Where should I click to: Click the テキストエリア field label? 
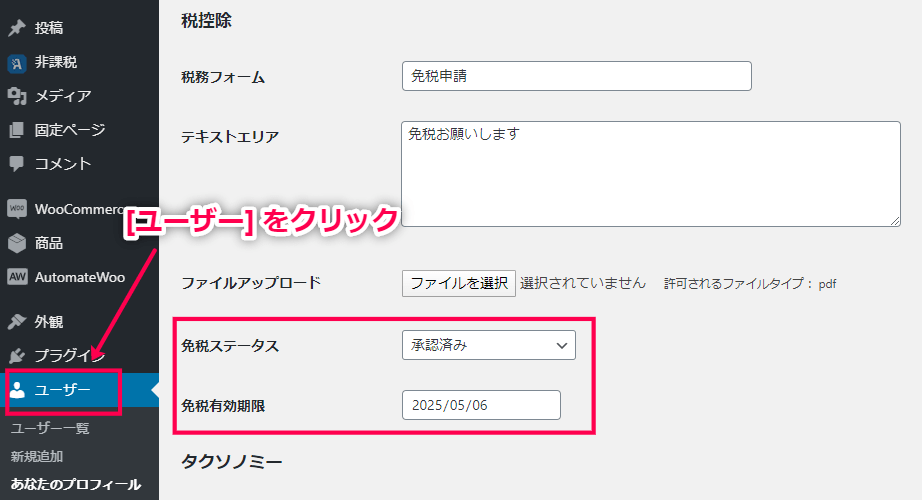pos(230,136)
